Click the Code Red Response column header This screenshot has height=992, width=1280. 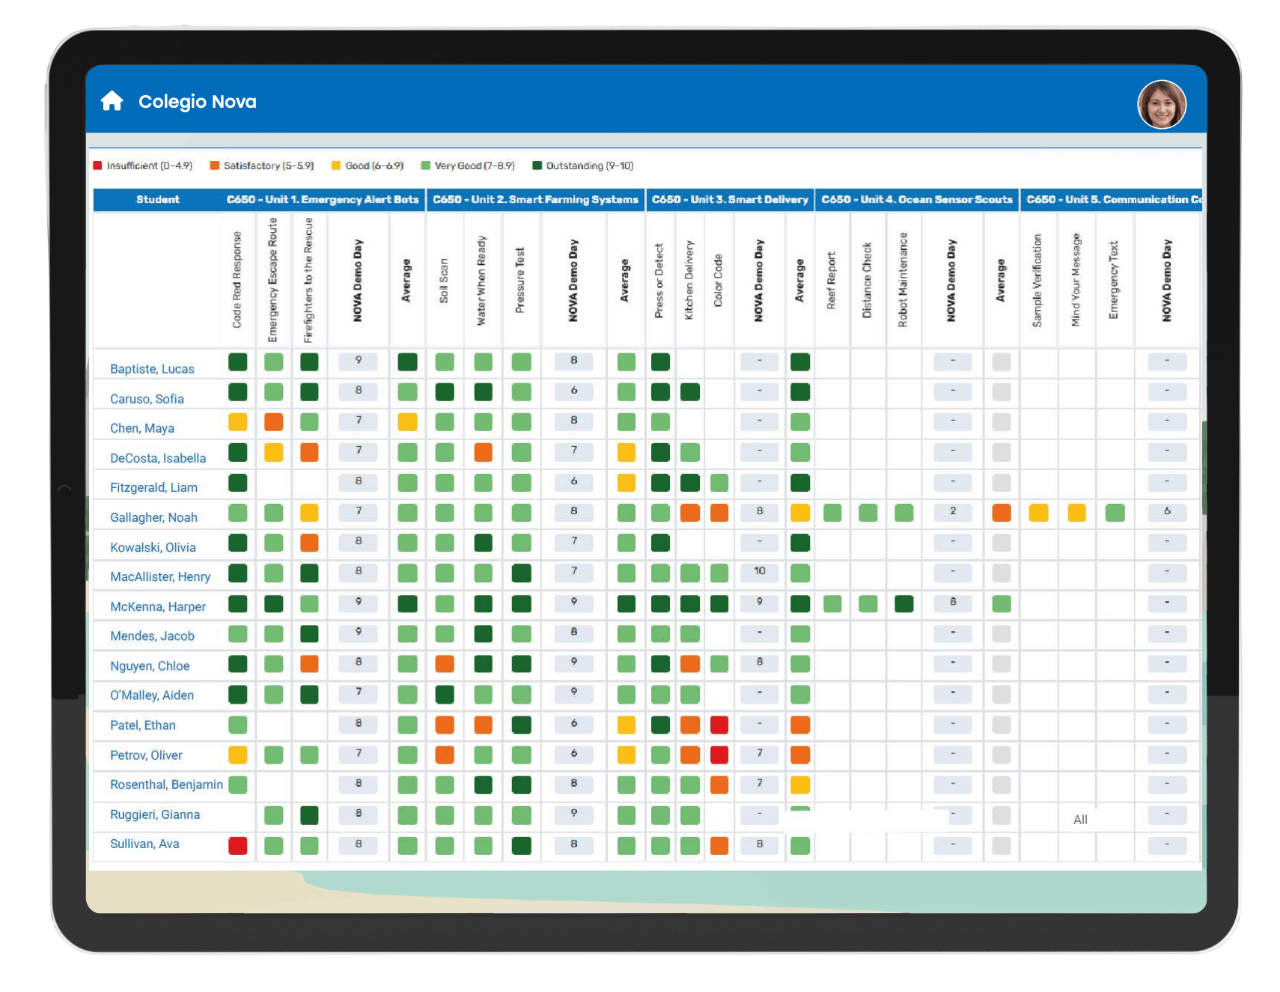tap(237, 280)
